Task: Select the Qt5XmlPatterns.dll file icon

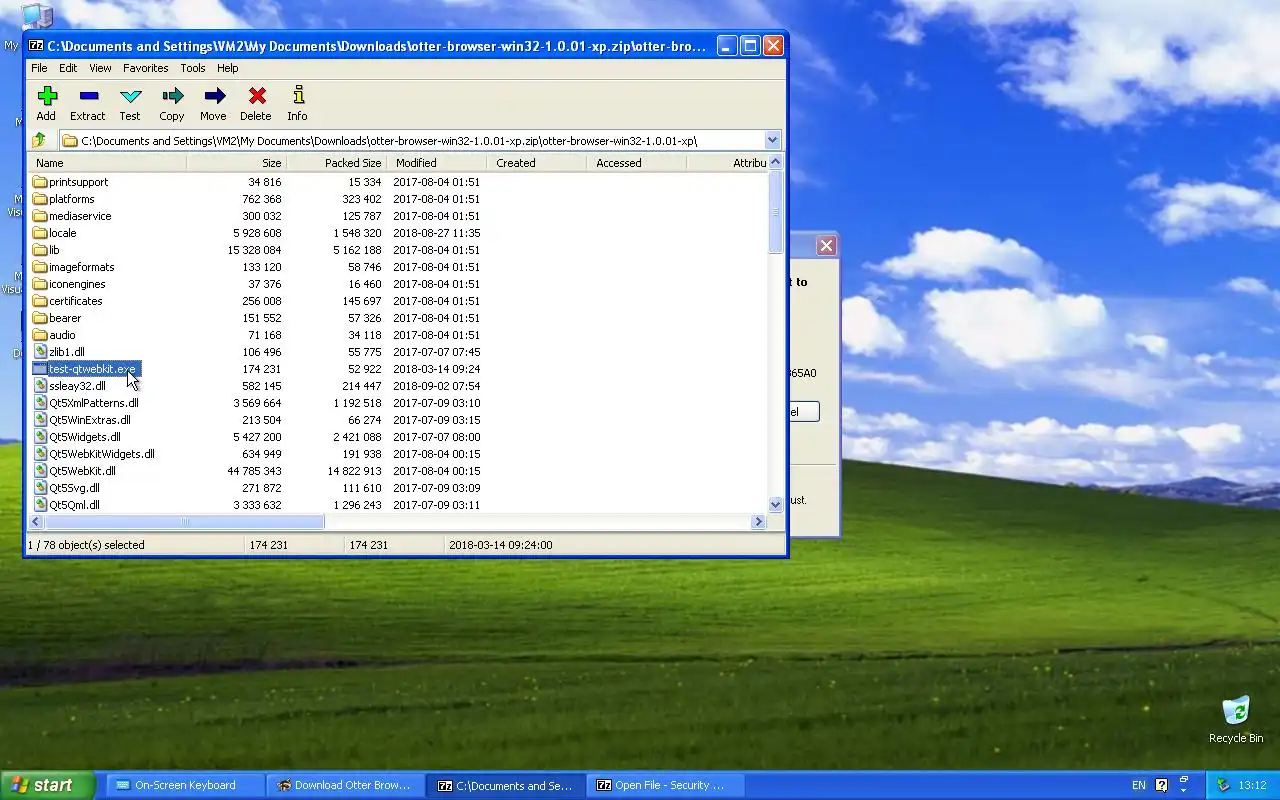Action: coord(40,403)
